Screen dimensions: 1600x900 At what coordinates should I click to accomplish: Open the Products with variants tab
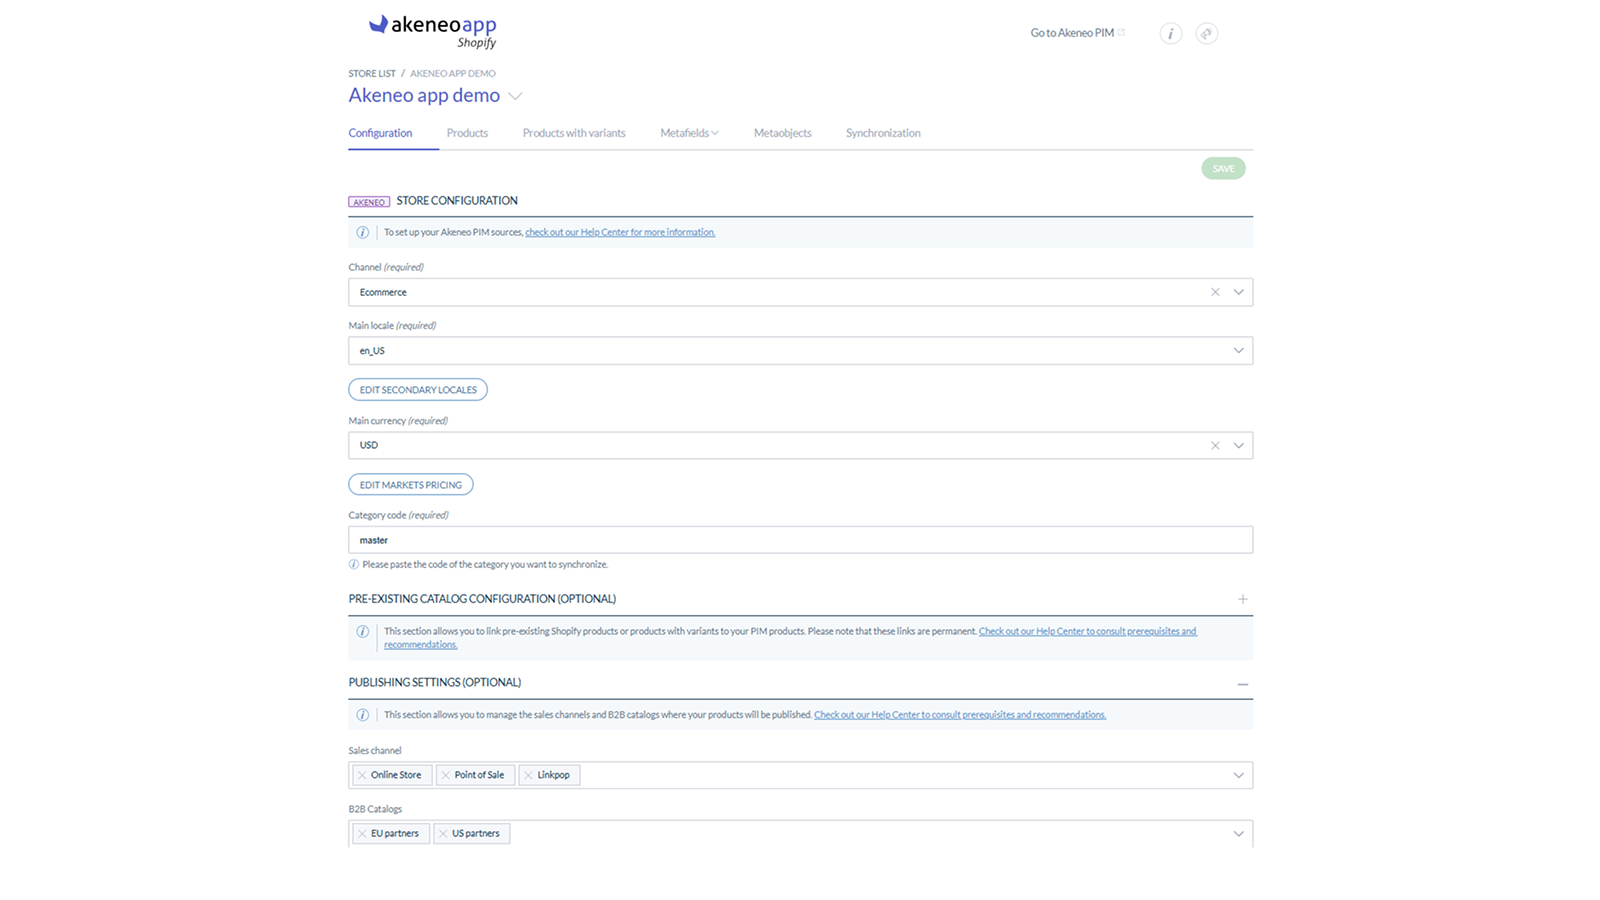574,133
